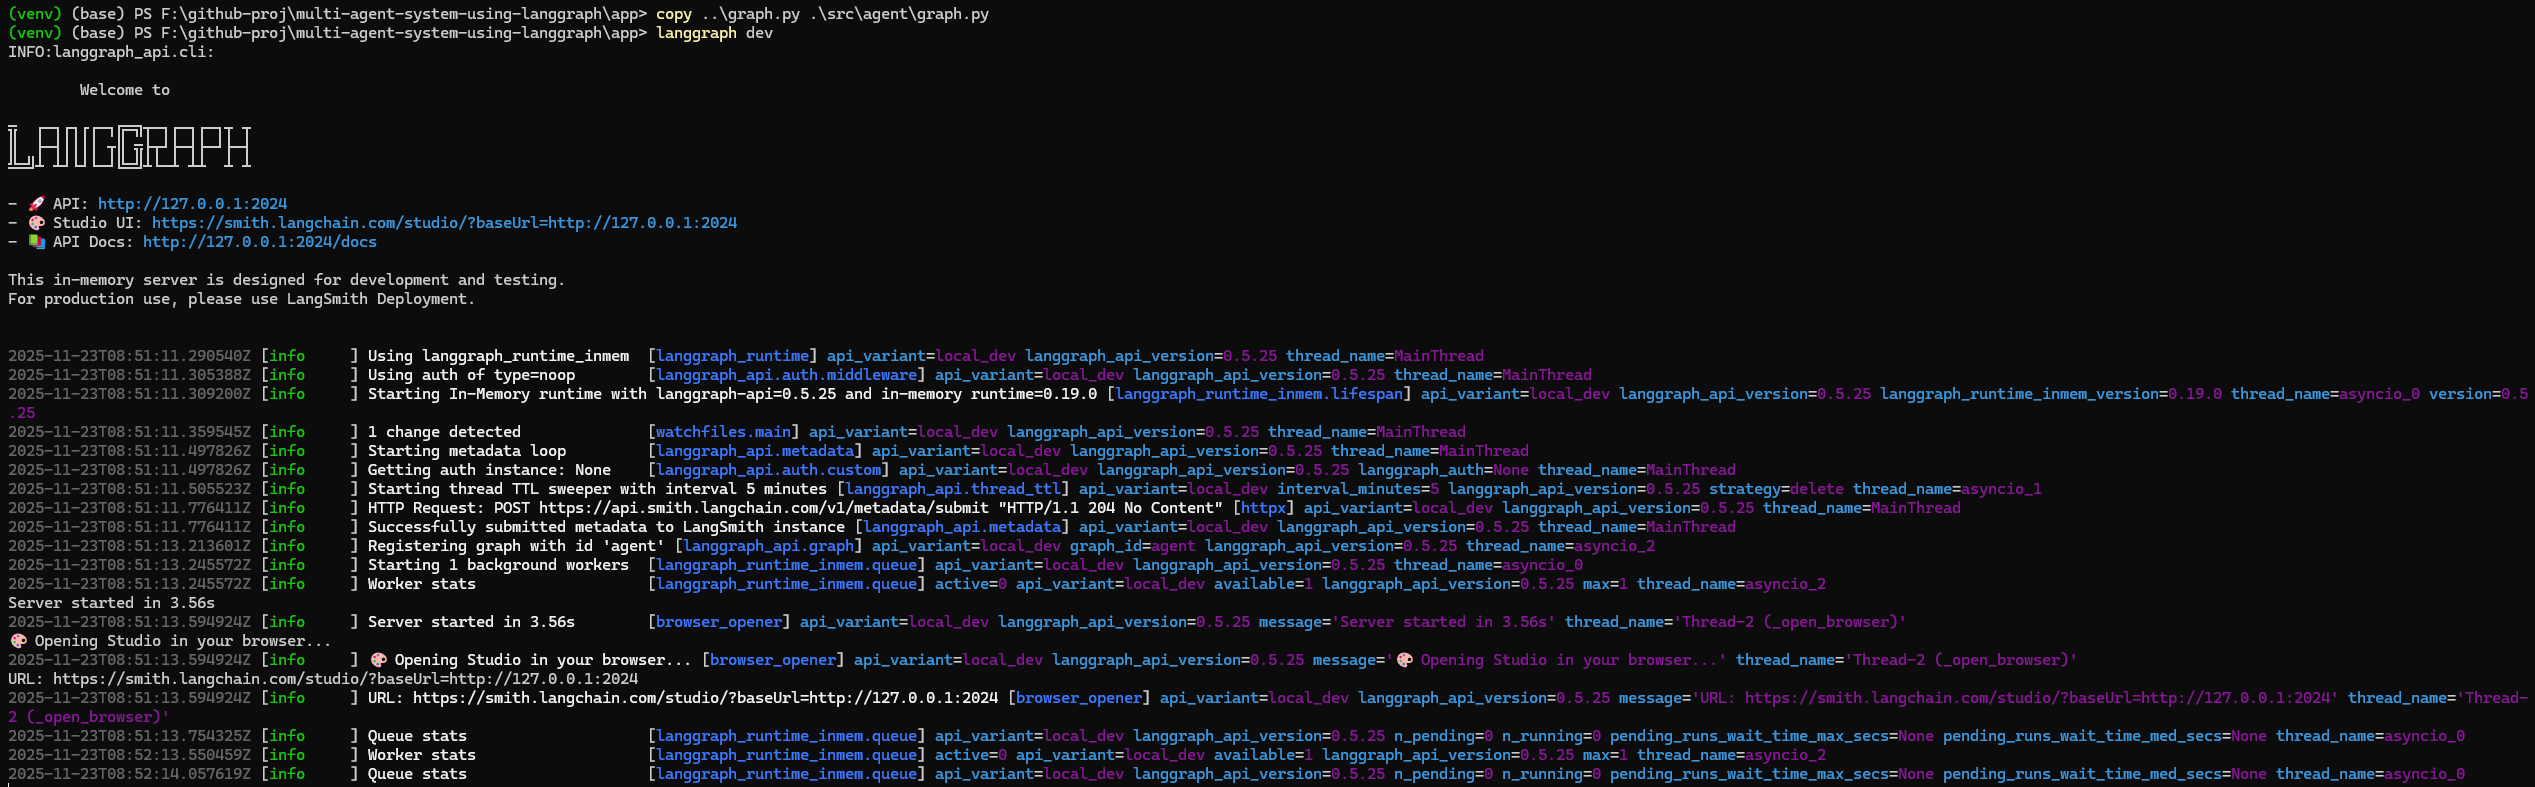Click 'Starting thread TTL sweeper' log message

[x=597, y=489]
